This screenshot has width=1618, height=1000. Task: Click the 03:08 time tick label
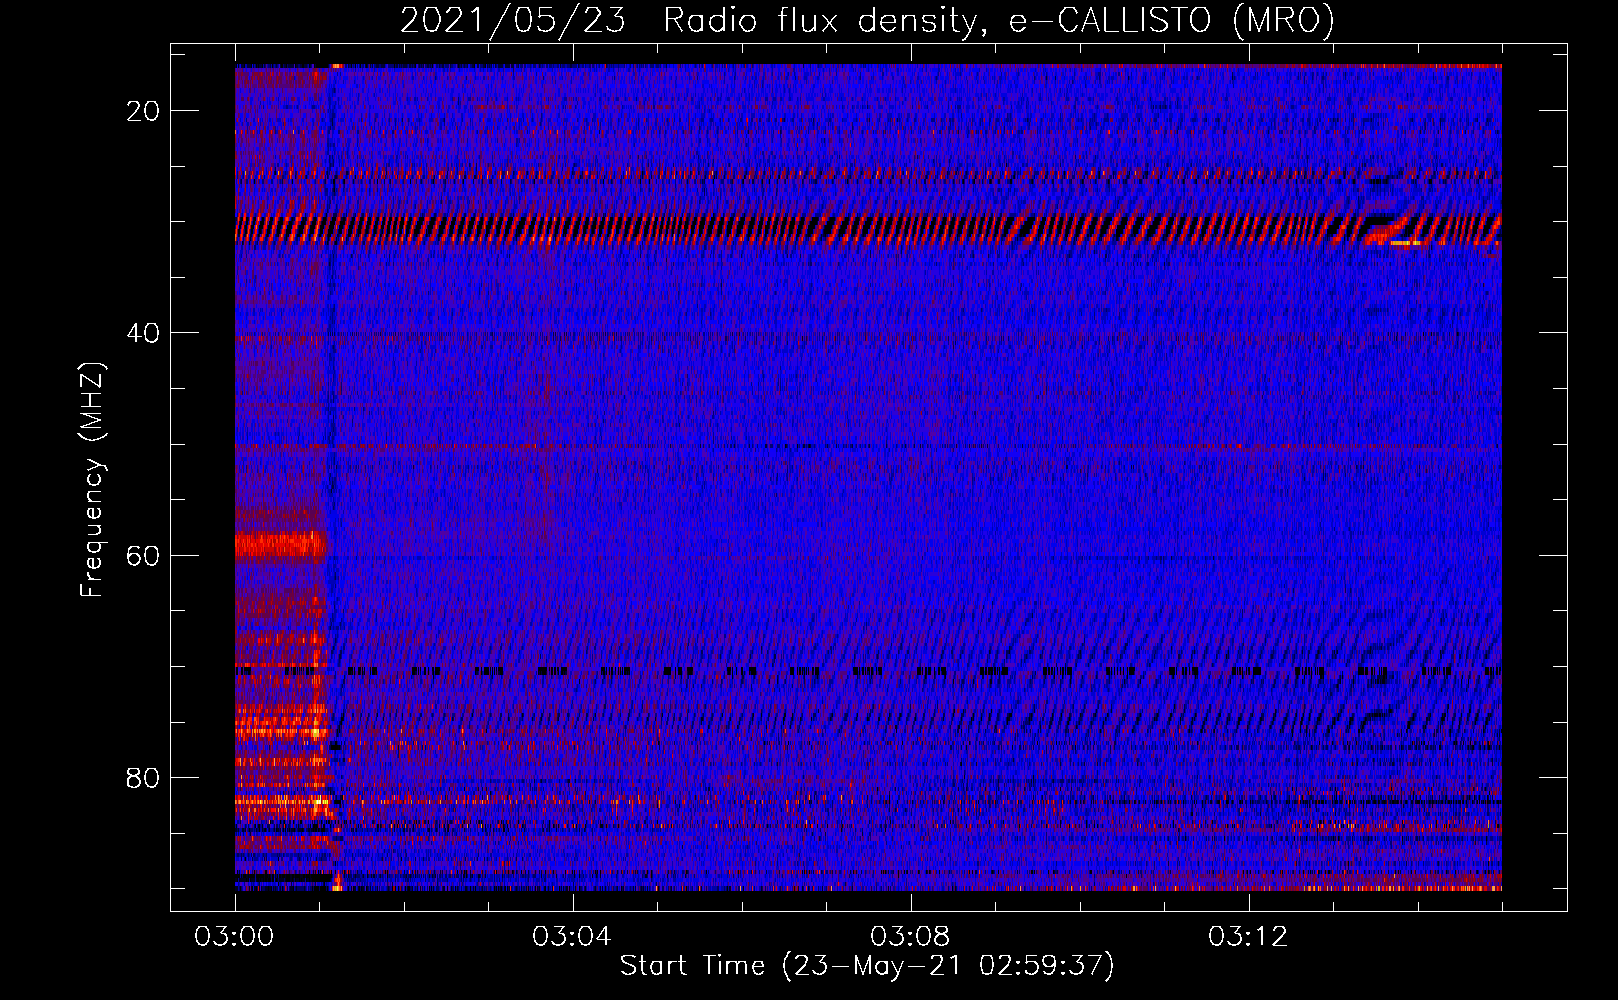(x=910, y=937)
